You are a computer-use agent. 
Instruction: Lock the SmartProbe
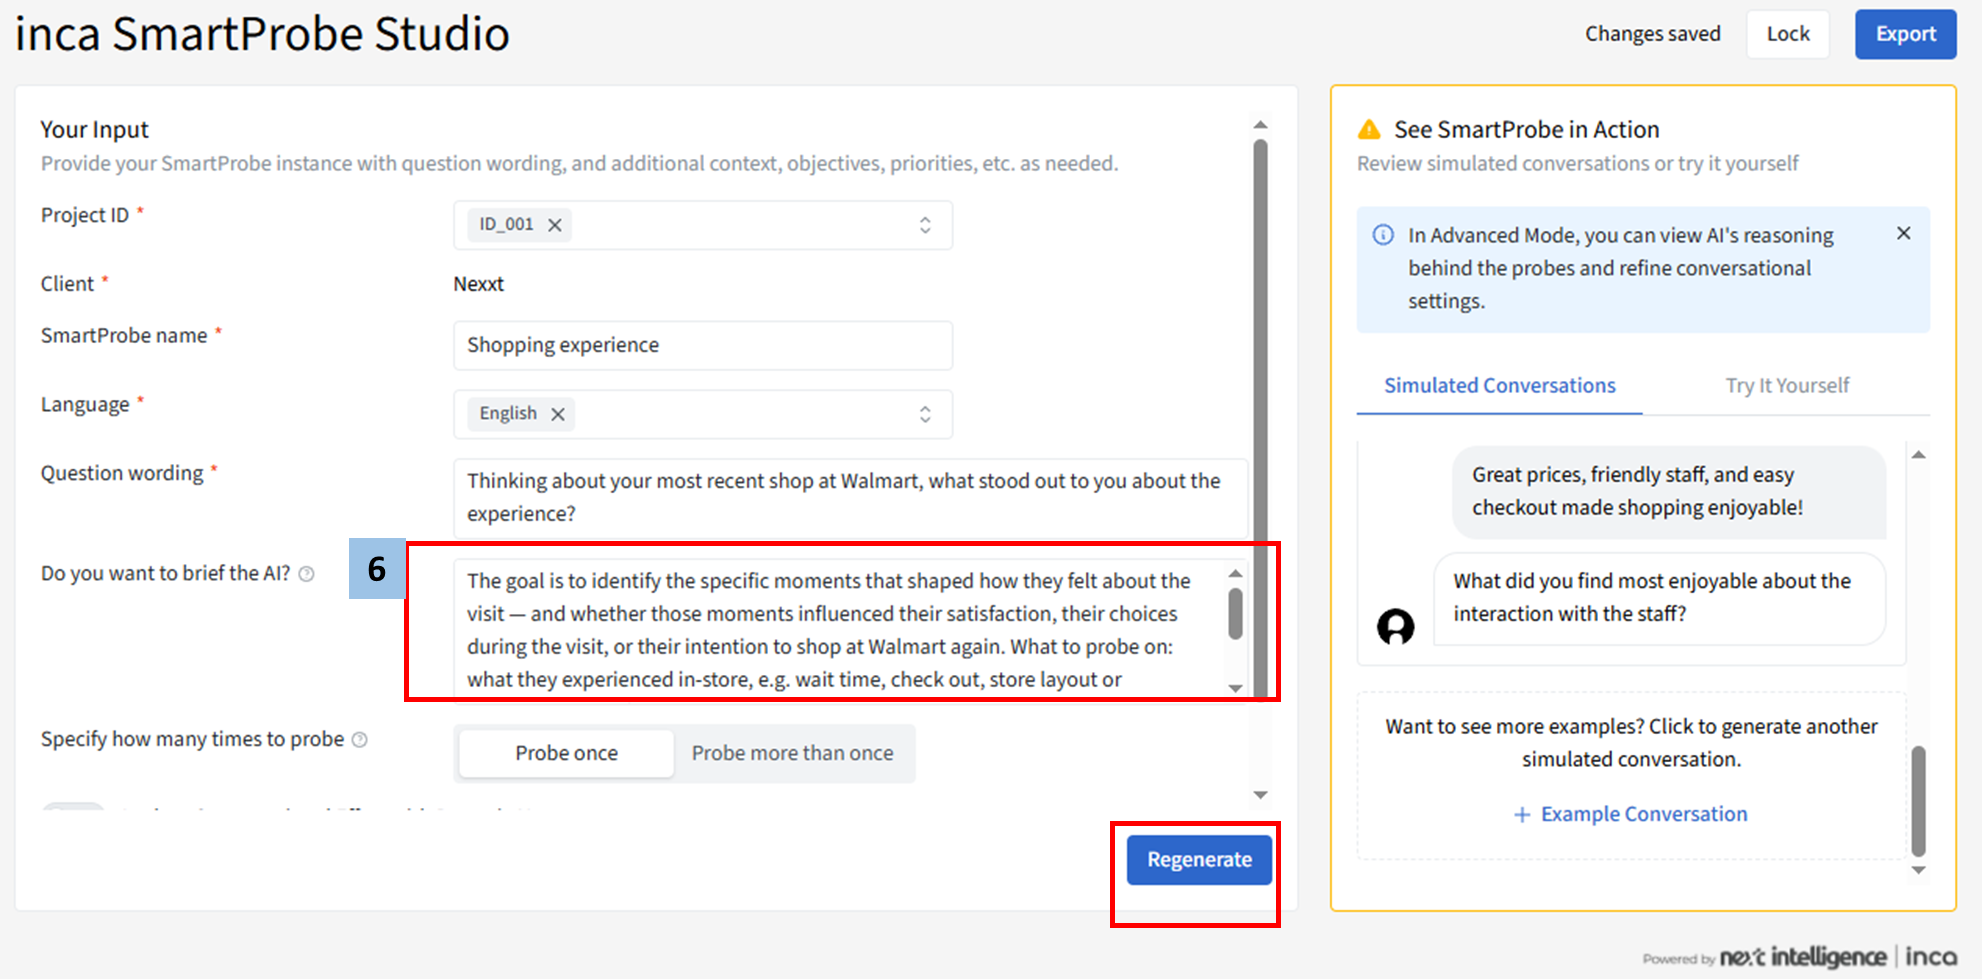[x=1787, y=34]
